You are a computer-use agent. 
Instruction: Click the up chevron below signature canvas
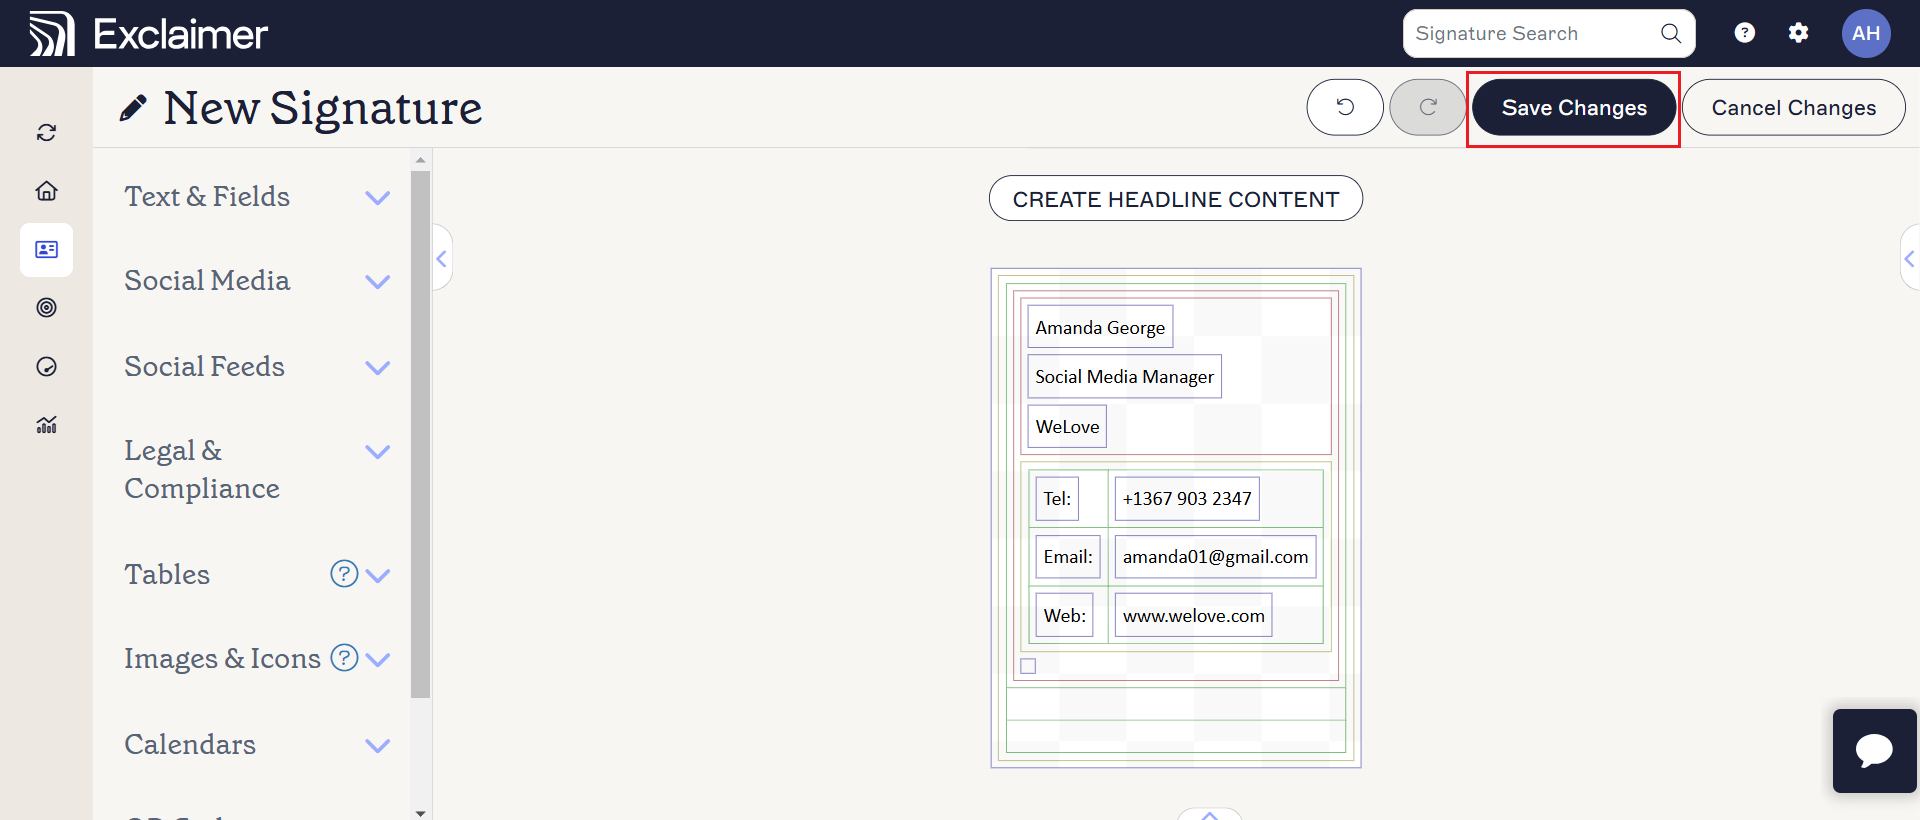1209,814
